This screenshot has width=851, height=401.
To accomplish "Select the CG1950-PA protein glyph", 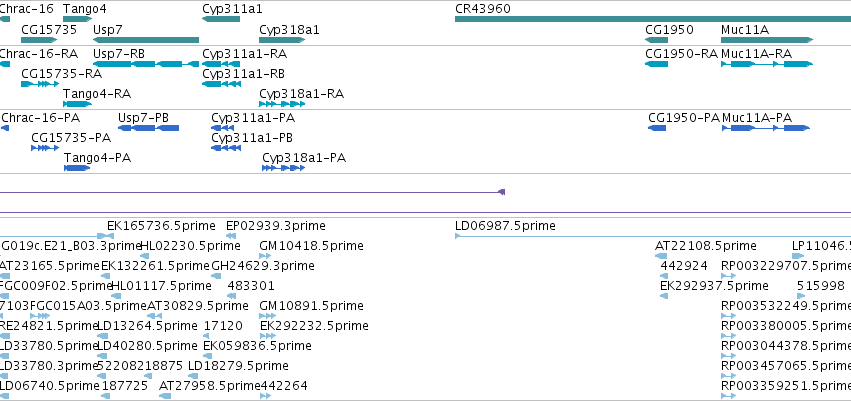I will [x=657, y=128].
